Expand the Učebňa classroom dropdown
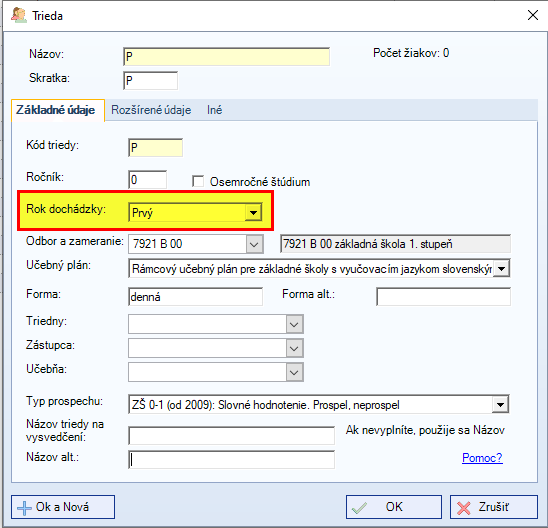Viewport: 548px width, 528px height. (x=294, y=372)
